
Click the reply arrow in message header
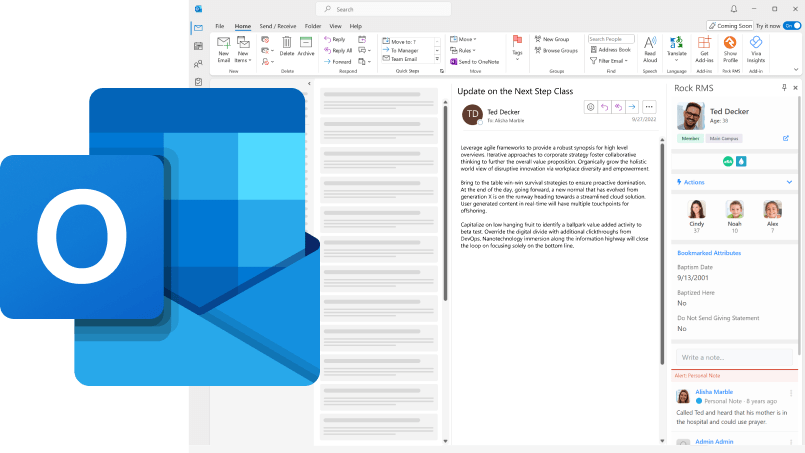coord(604,107)
